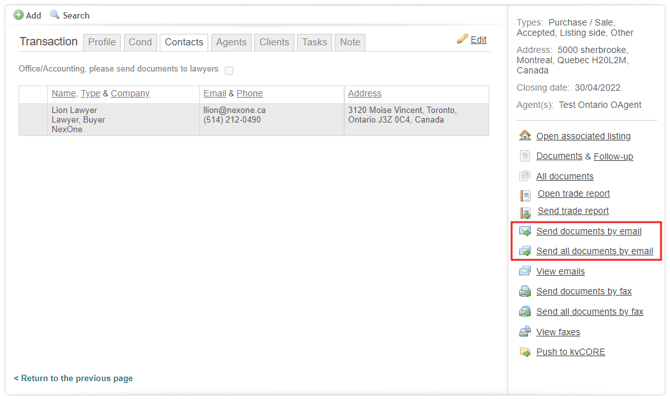The width and height of the screenshot is (670, 399).
Task: Open the Note tab
Action: (x=350, y=42)
